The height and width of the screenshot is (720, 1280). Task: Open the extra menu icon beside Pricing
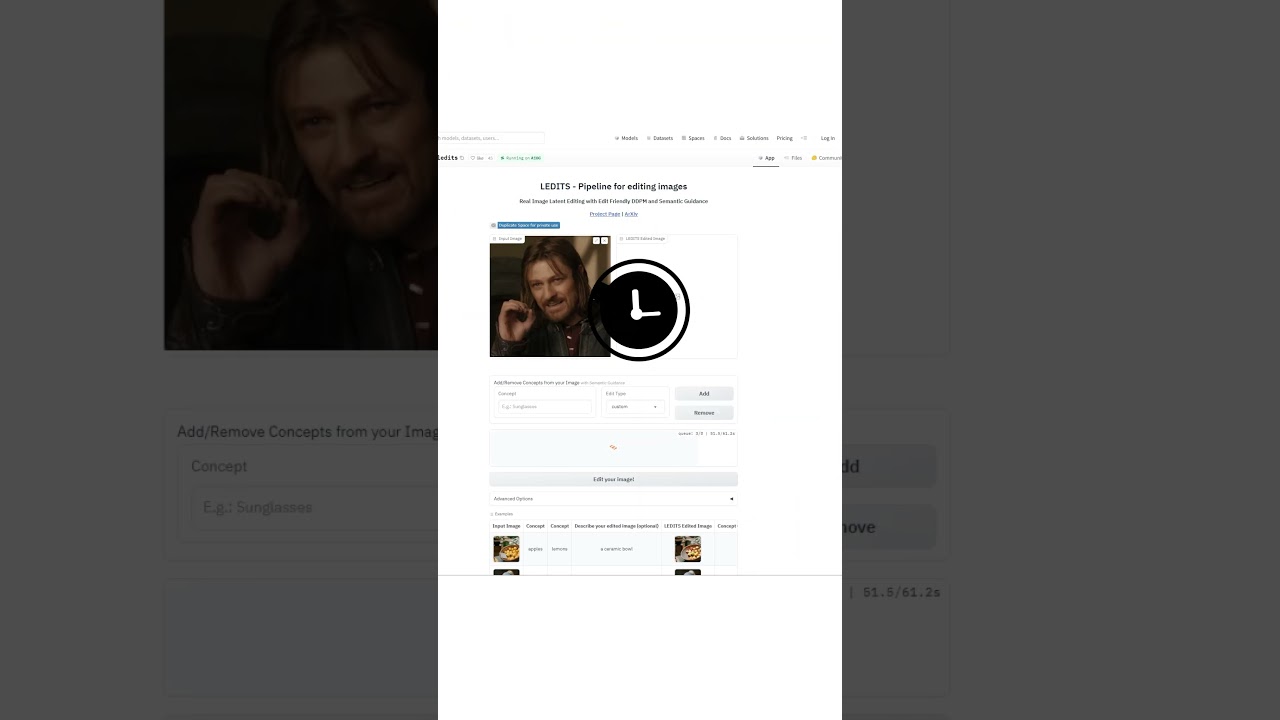point(803,138)
